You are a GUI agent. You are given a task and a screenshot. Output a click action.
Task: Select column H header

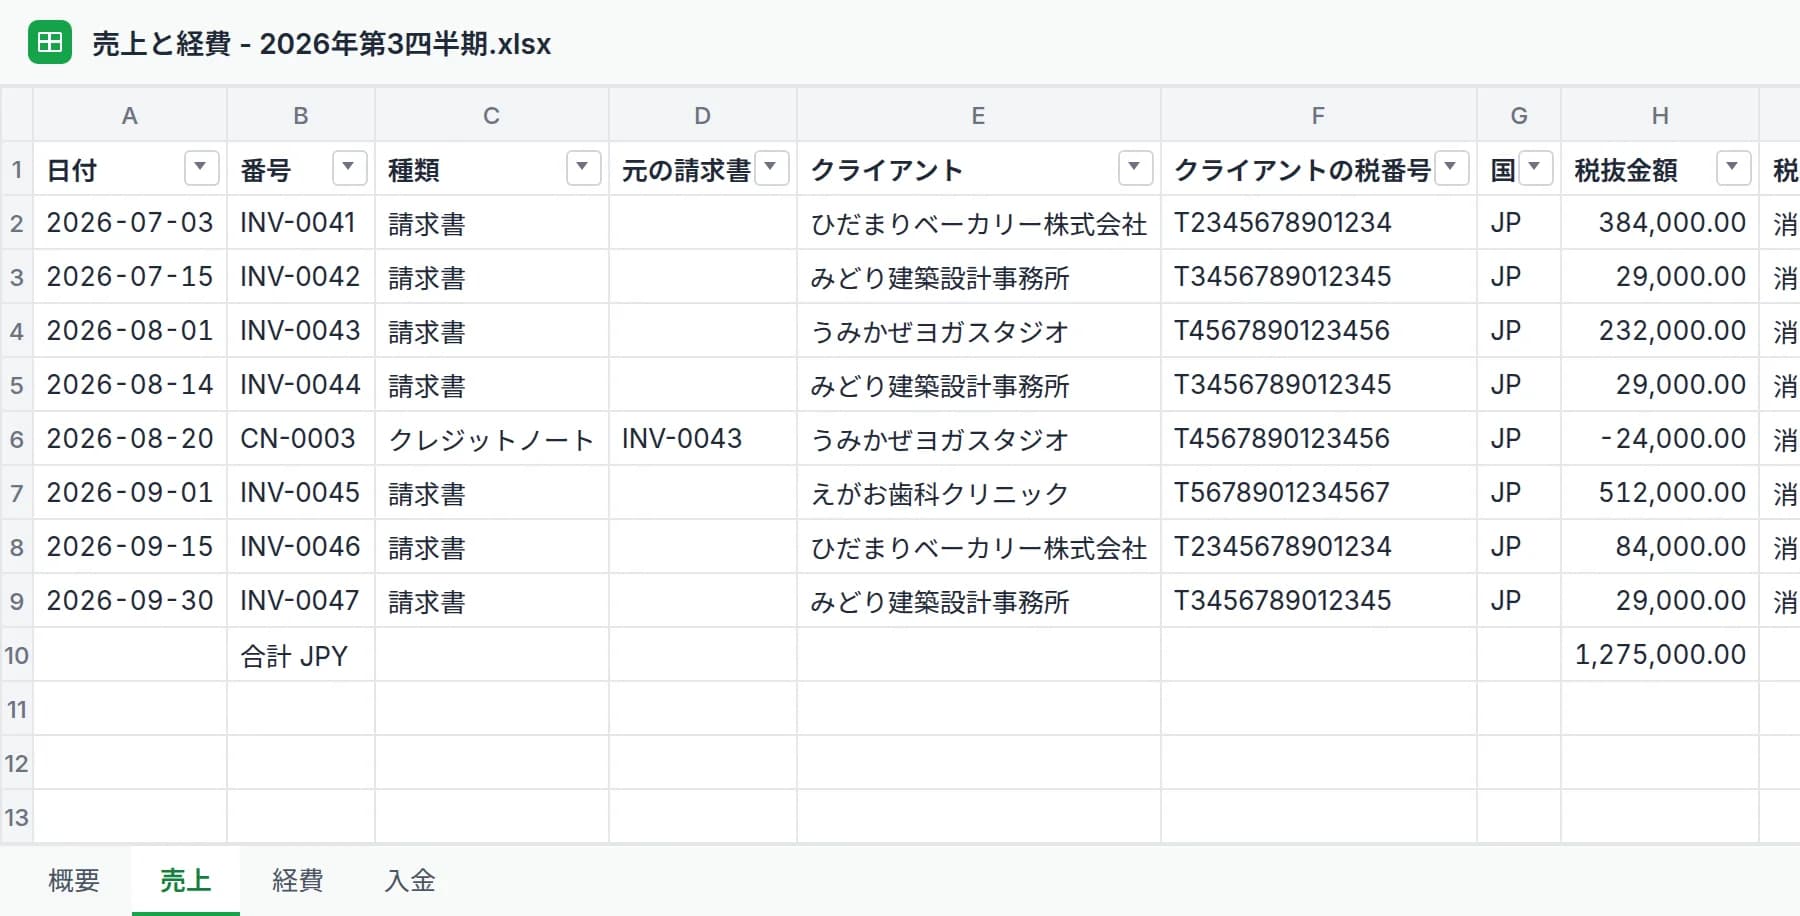click(x=1659, y=115)
